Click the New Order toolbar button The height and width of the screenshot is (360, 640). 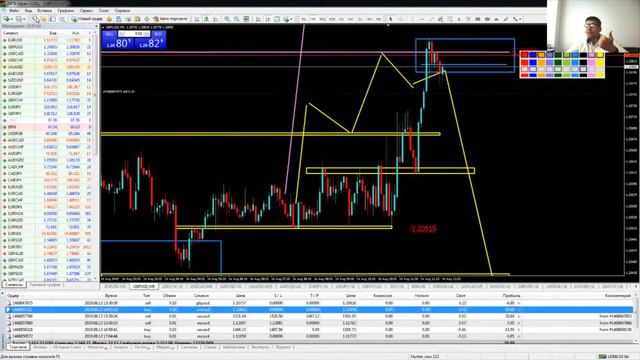point(87,19)
